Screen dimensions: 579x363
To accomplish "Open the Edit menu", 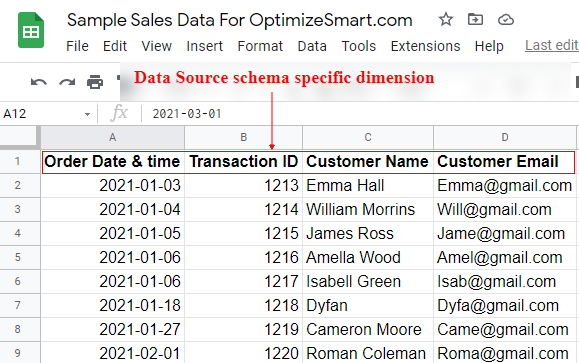I will pyautogui.click(x=115, y=46).
